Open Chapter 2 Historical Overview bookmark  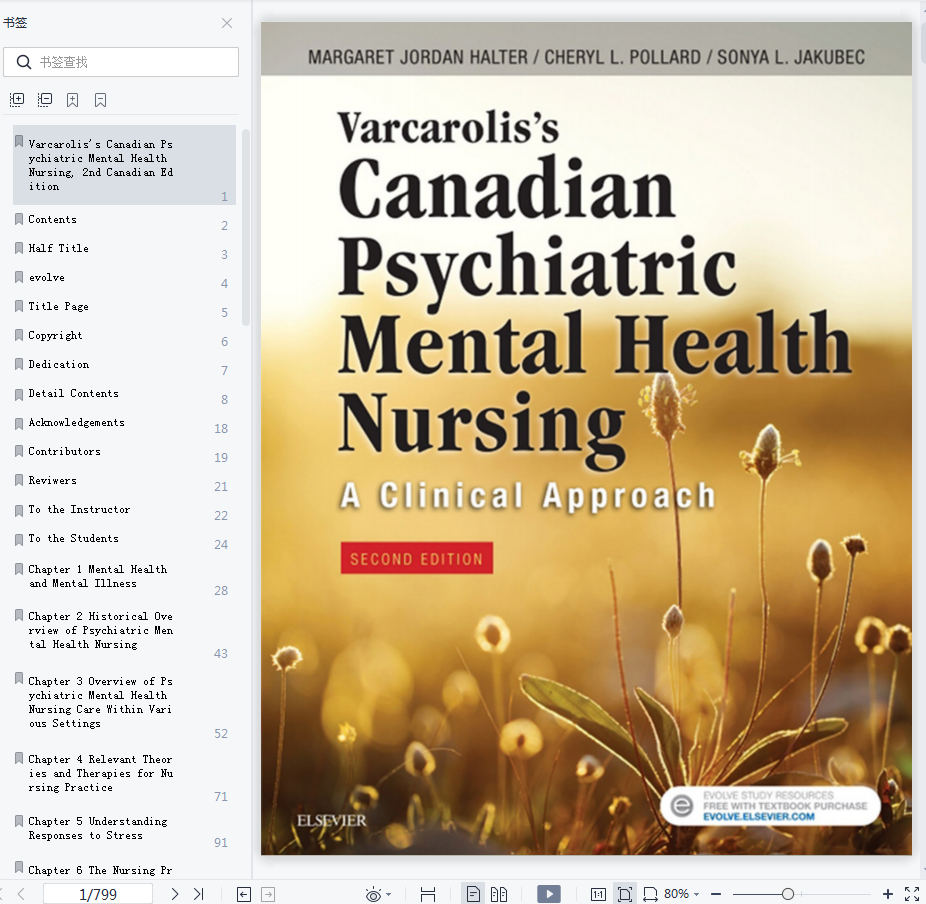point(100,630)
